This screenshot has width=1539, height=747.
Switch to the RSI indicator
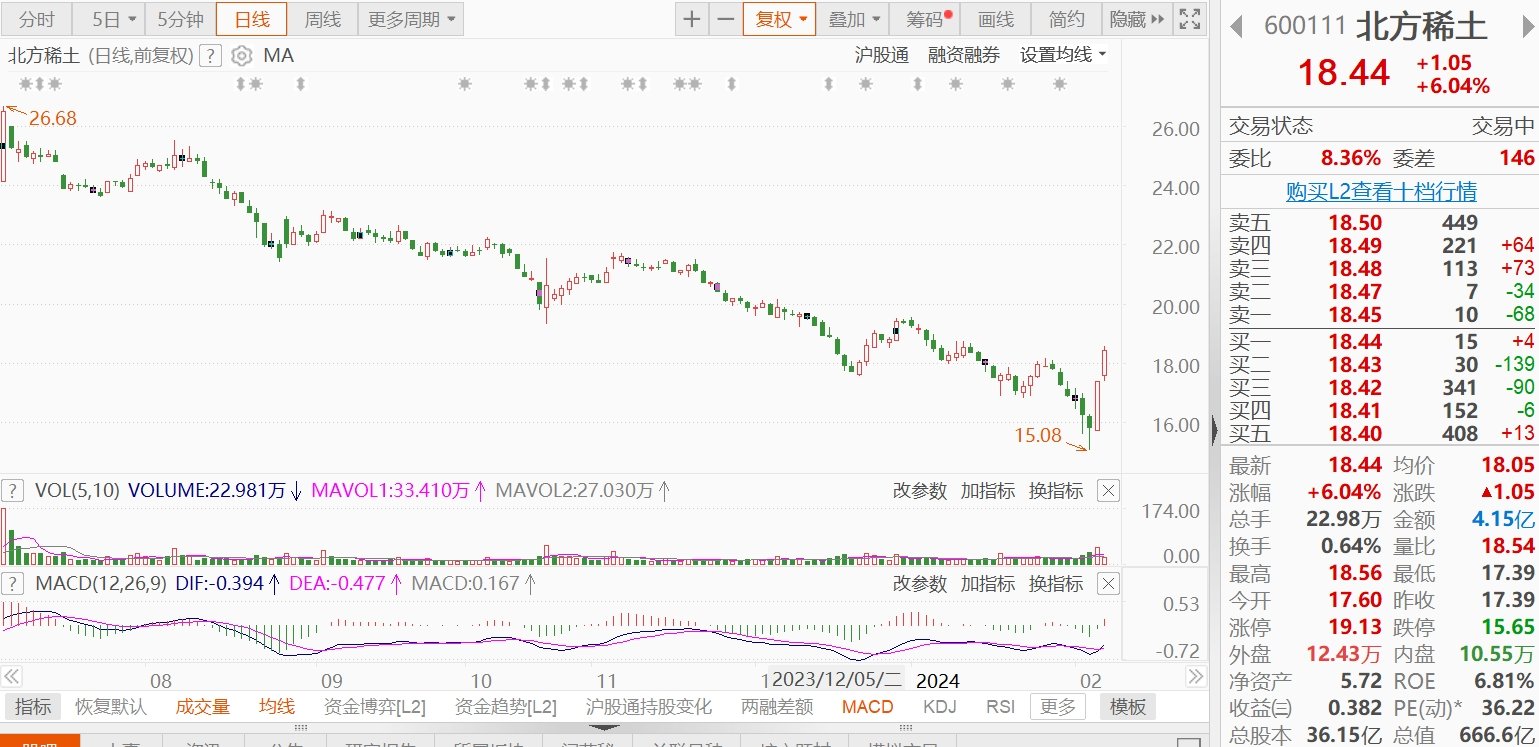pyautogui.click(x=1001, y=707)
